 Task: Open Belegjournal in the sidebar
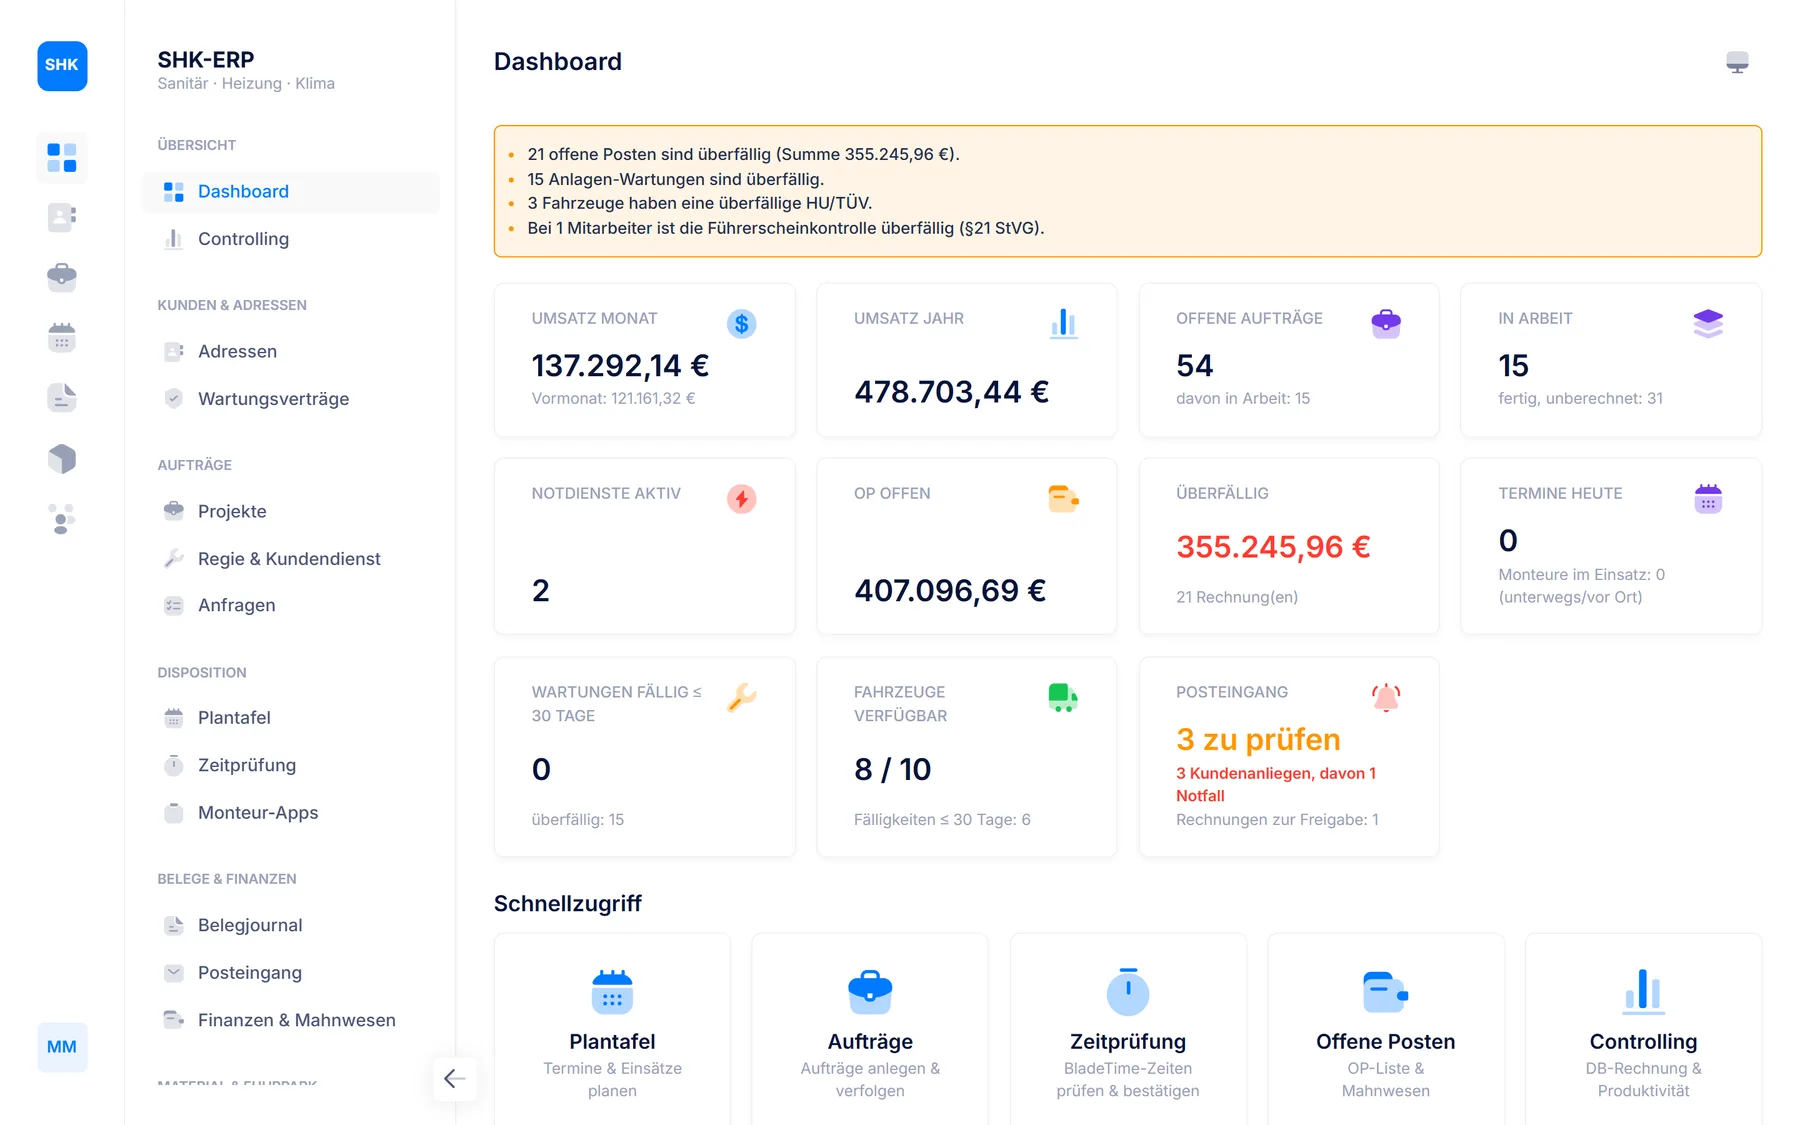coord(290,926)
